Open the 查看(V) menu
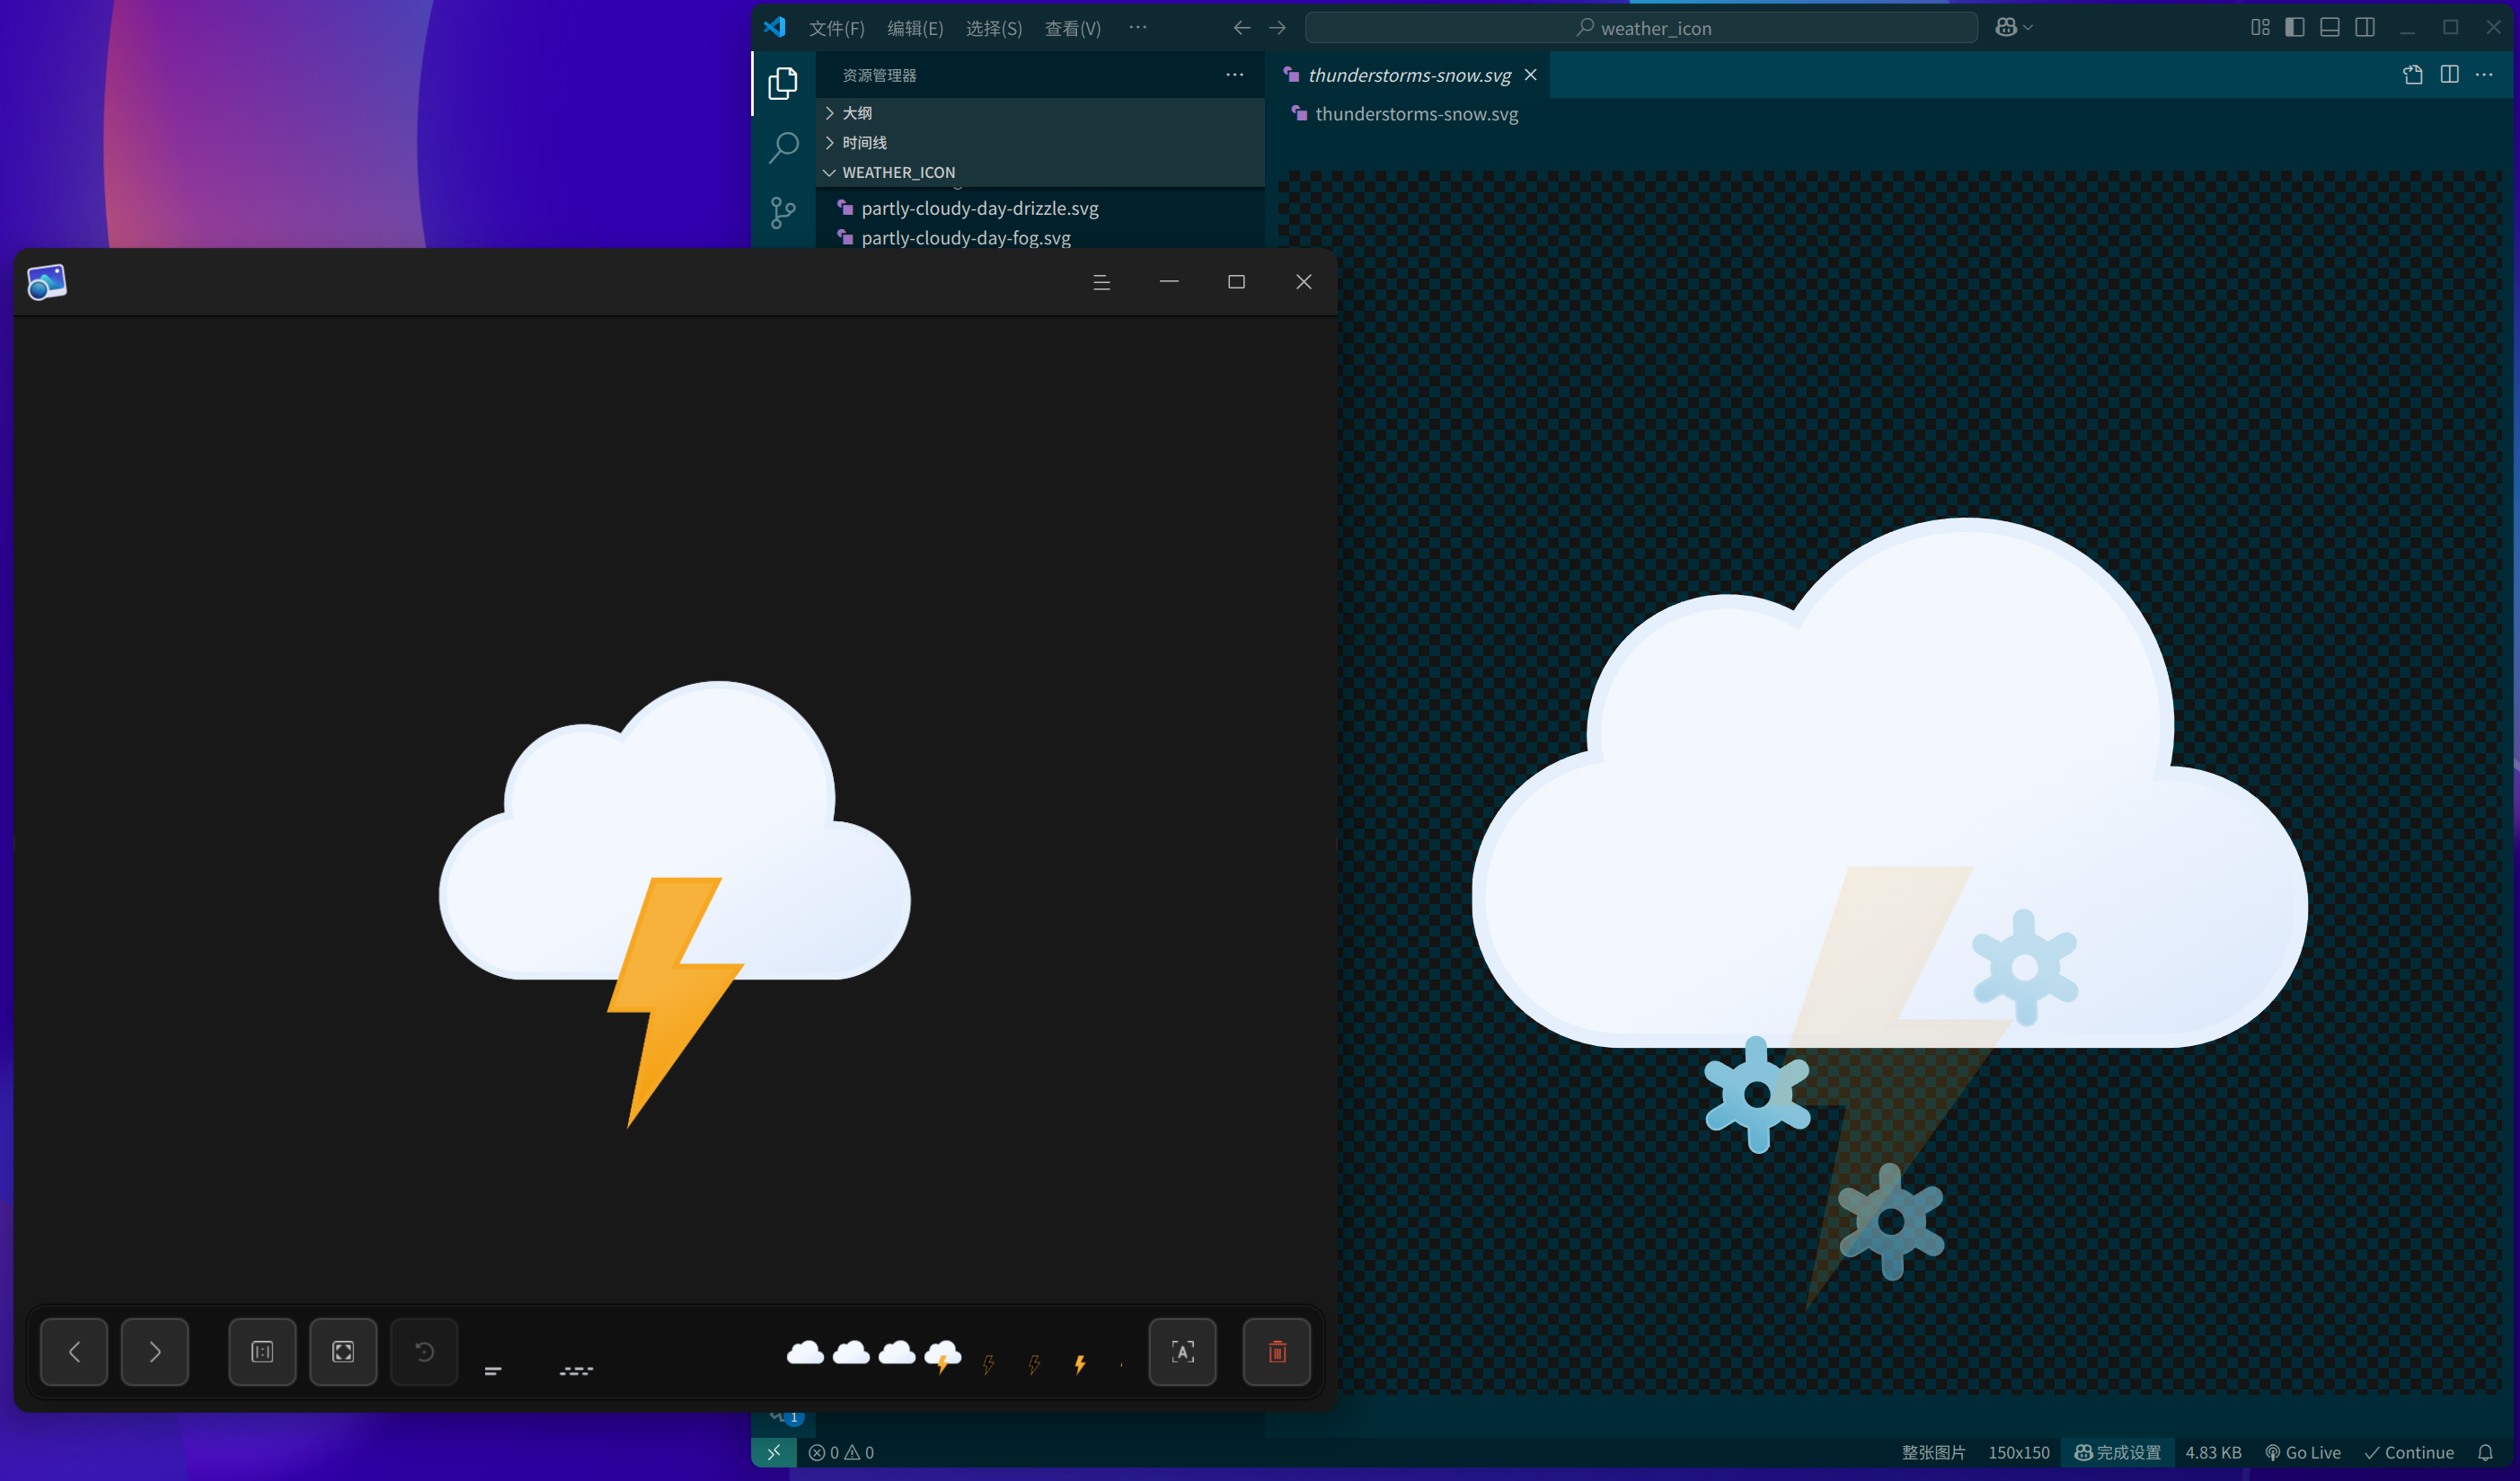The height and width of the screenshot is (1481, 2520). pos(1073,28)
